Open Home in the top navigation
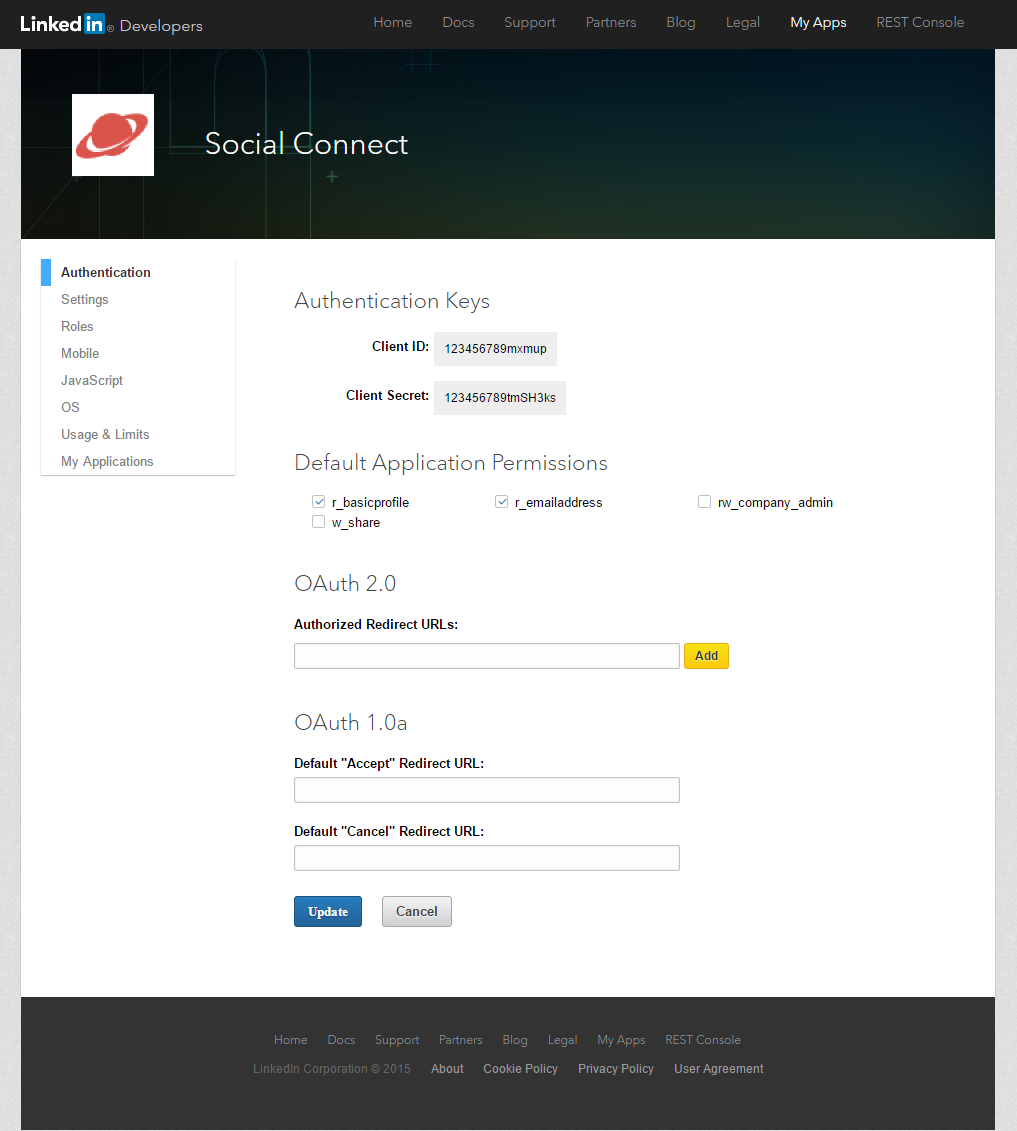1017x1131 pixels. pyautogui.click(x=392, y=22)
